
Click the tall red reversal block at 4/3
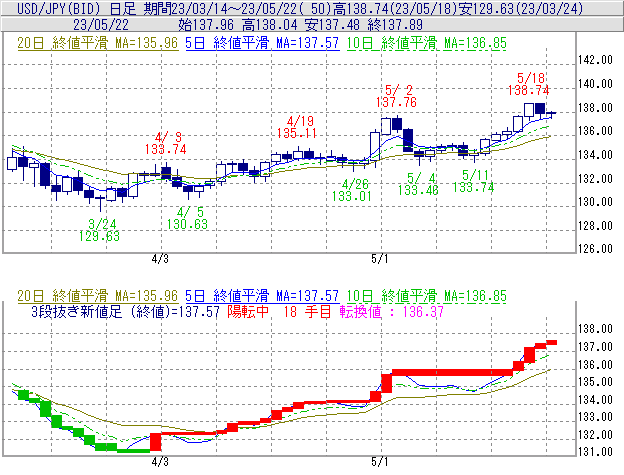click(x=156, y=442)
